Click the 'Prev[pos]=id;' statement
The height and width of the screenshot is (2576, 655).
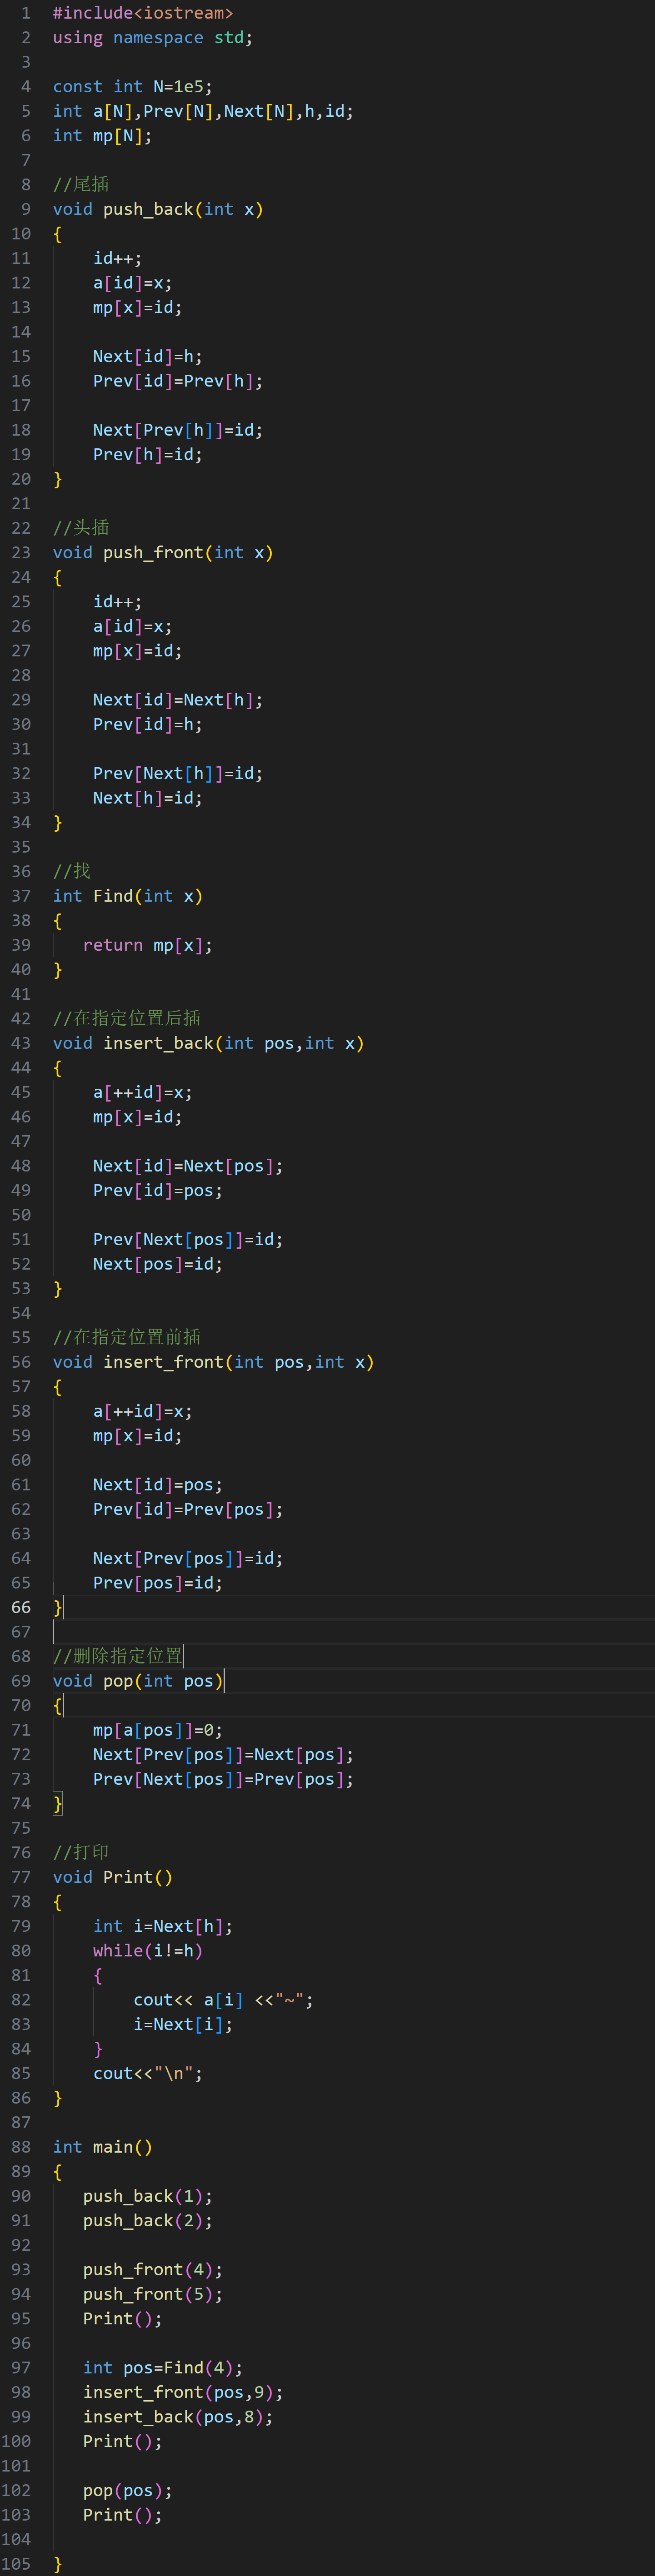[x=158, y=1583]
